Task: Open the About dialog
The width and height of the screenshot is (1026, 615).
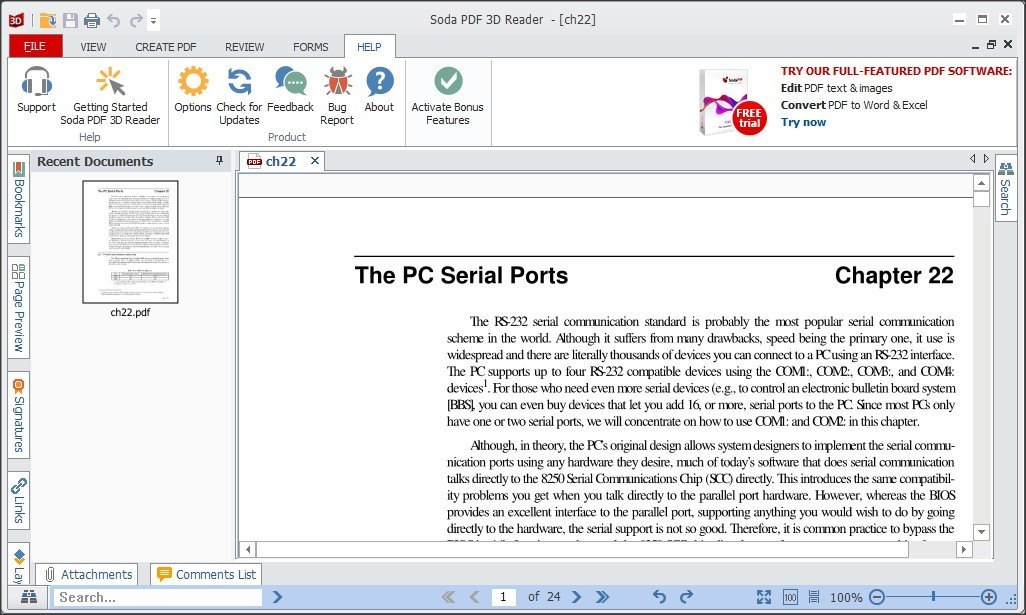Action: (379, 95)
